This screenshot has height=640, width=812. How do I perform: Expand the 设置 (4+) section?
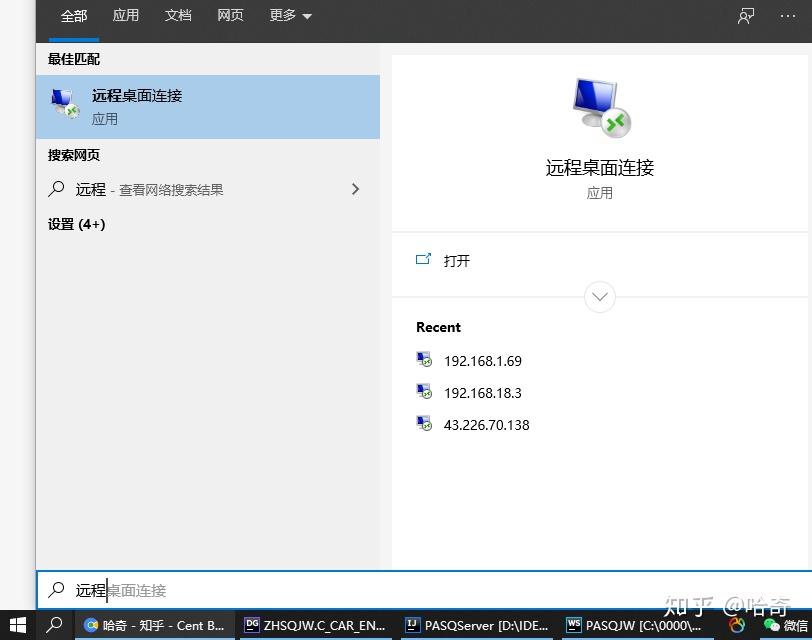[74, 224]
